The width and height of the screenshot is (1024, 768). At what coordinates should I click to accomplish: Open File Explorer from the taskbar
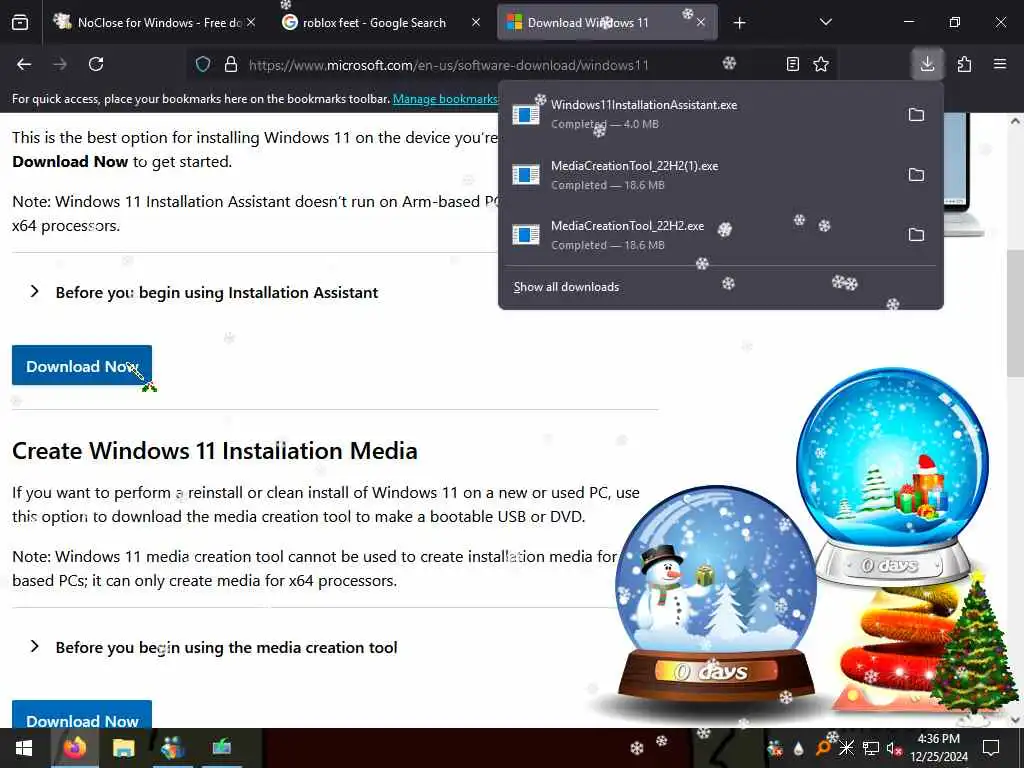pos(123,748)
